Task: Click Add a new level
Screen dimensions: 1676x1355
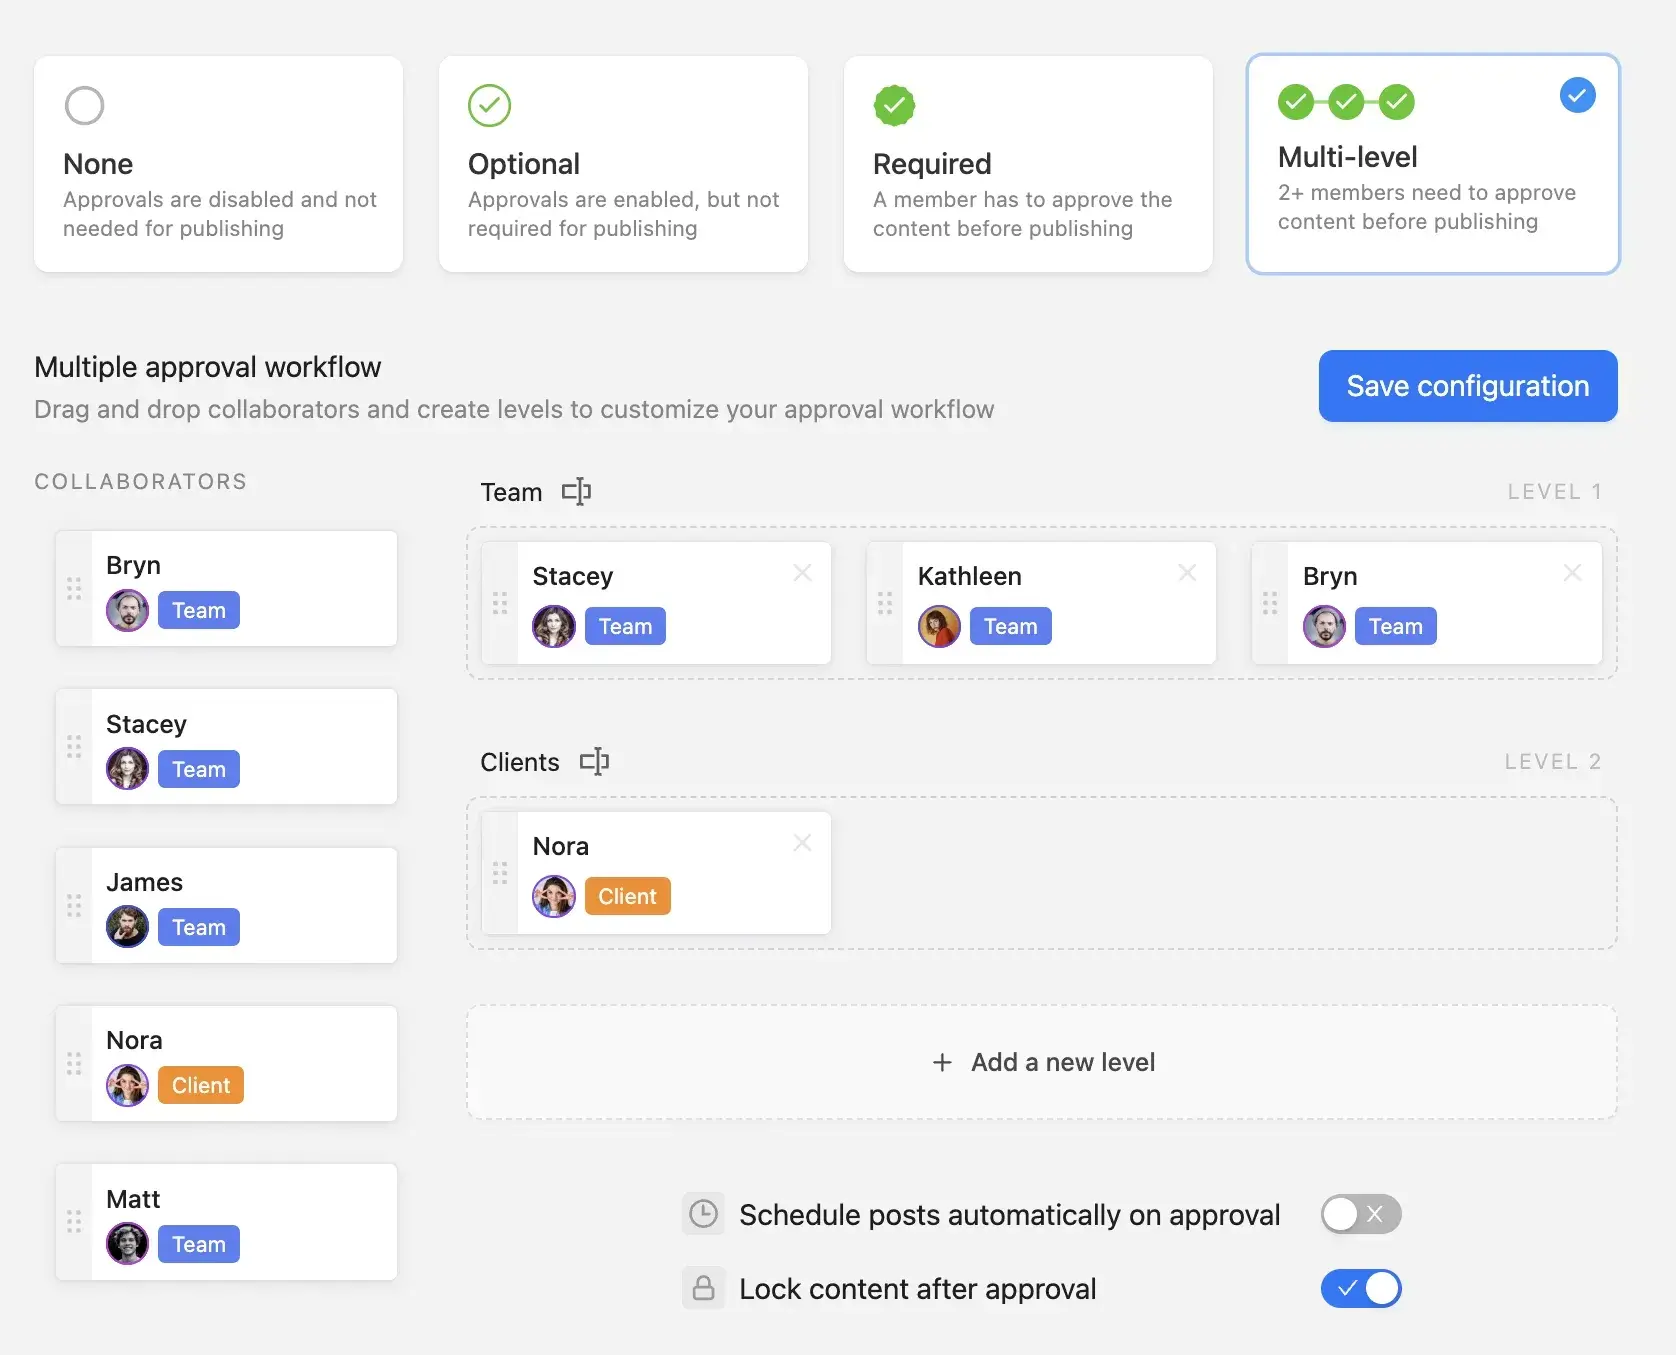Action: pos(1043,1062)
